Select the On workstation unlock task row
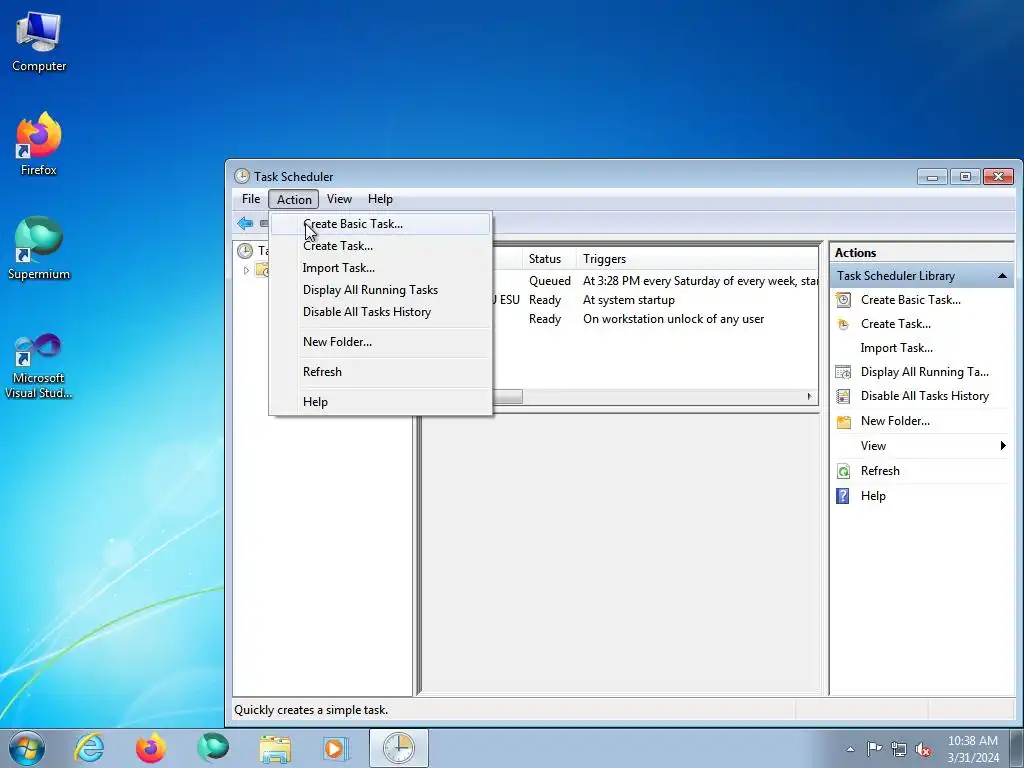 (x=654, y=319)
